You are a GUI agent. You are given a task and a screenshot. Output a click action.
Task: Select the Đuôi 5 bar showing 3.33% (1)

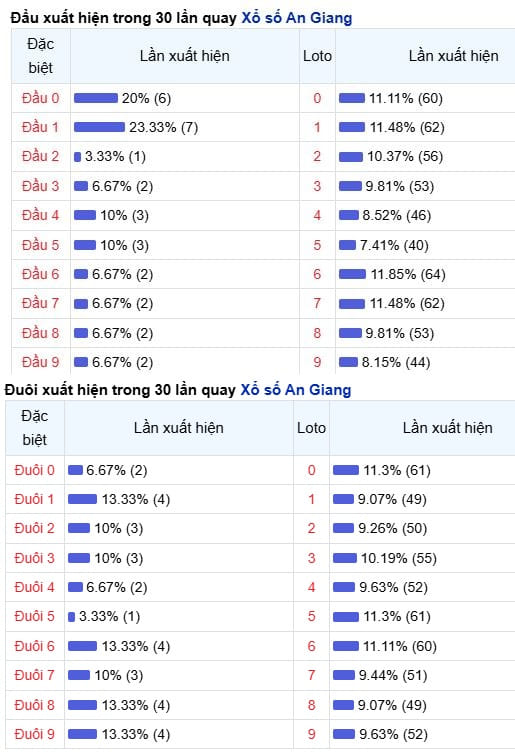click(x=72, y=616)
